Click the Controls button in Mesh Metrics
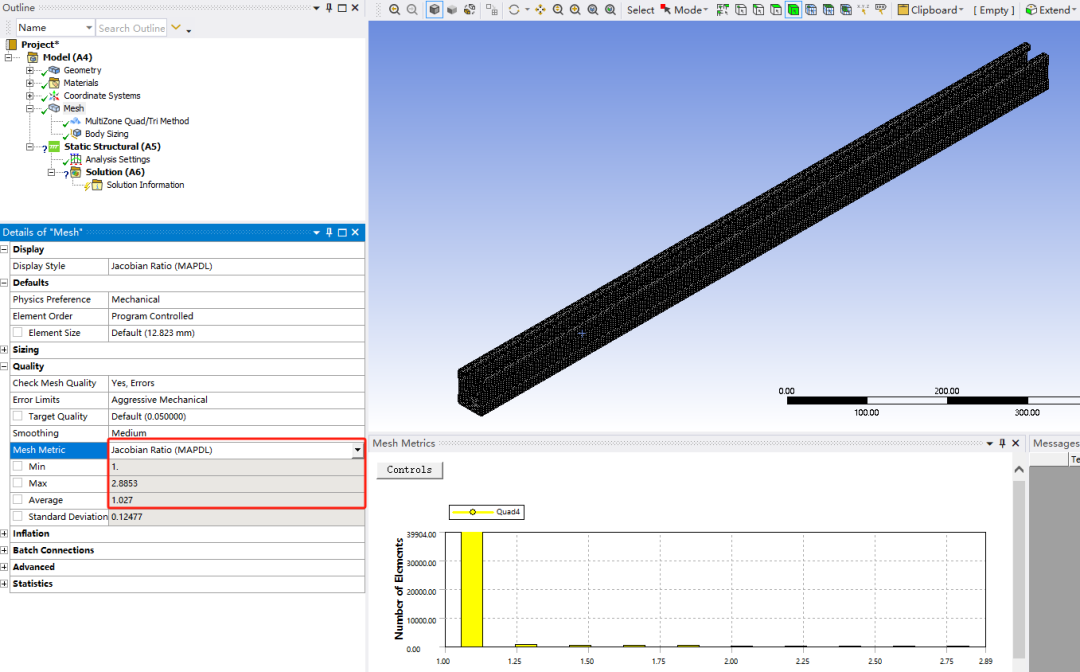1080x672 pixels. [x=409, y=470]
